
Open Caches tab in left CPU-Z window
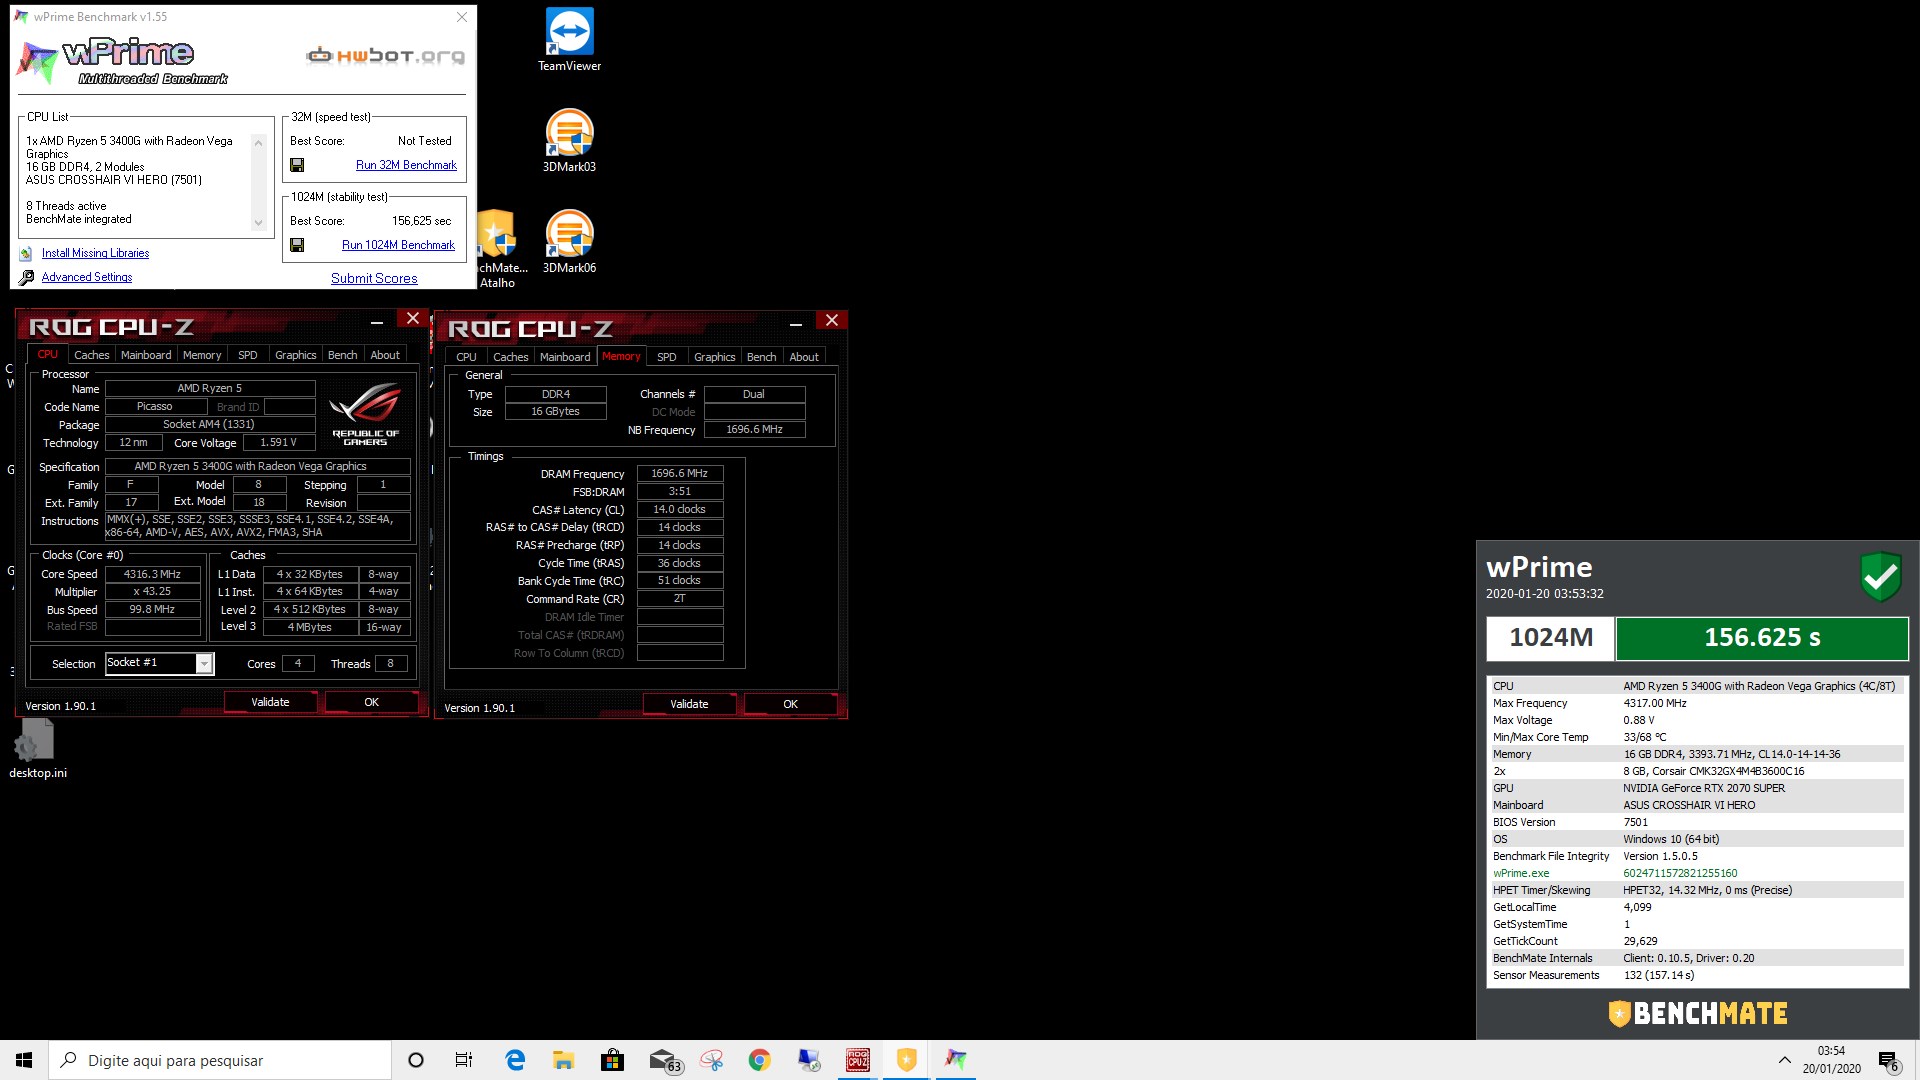[92, 355]
